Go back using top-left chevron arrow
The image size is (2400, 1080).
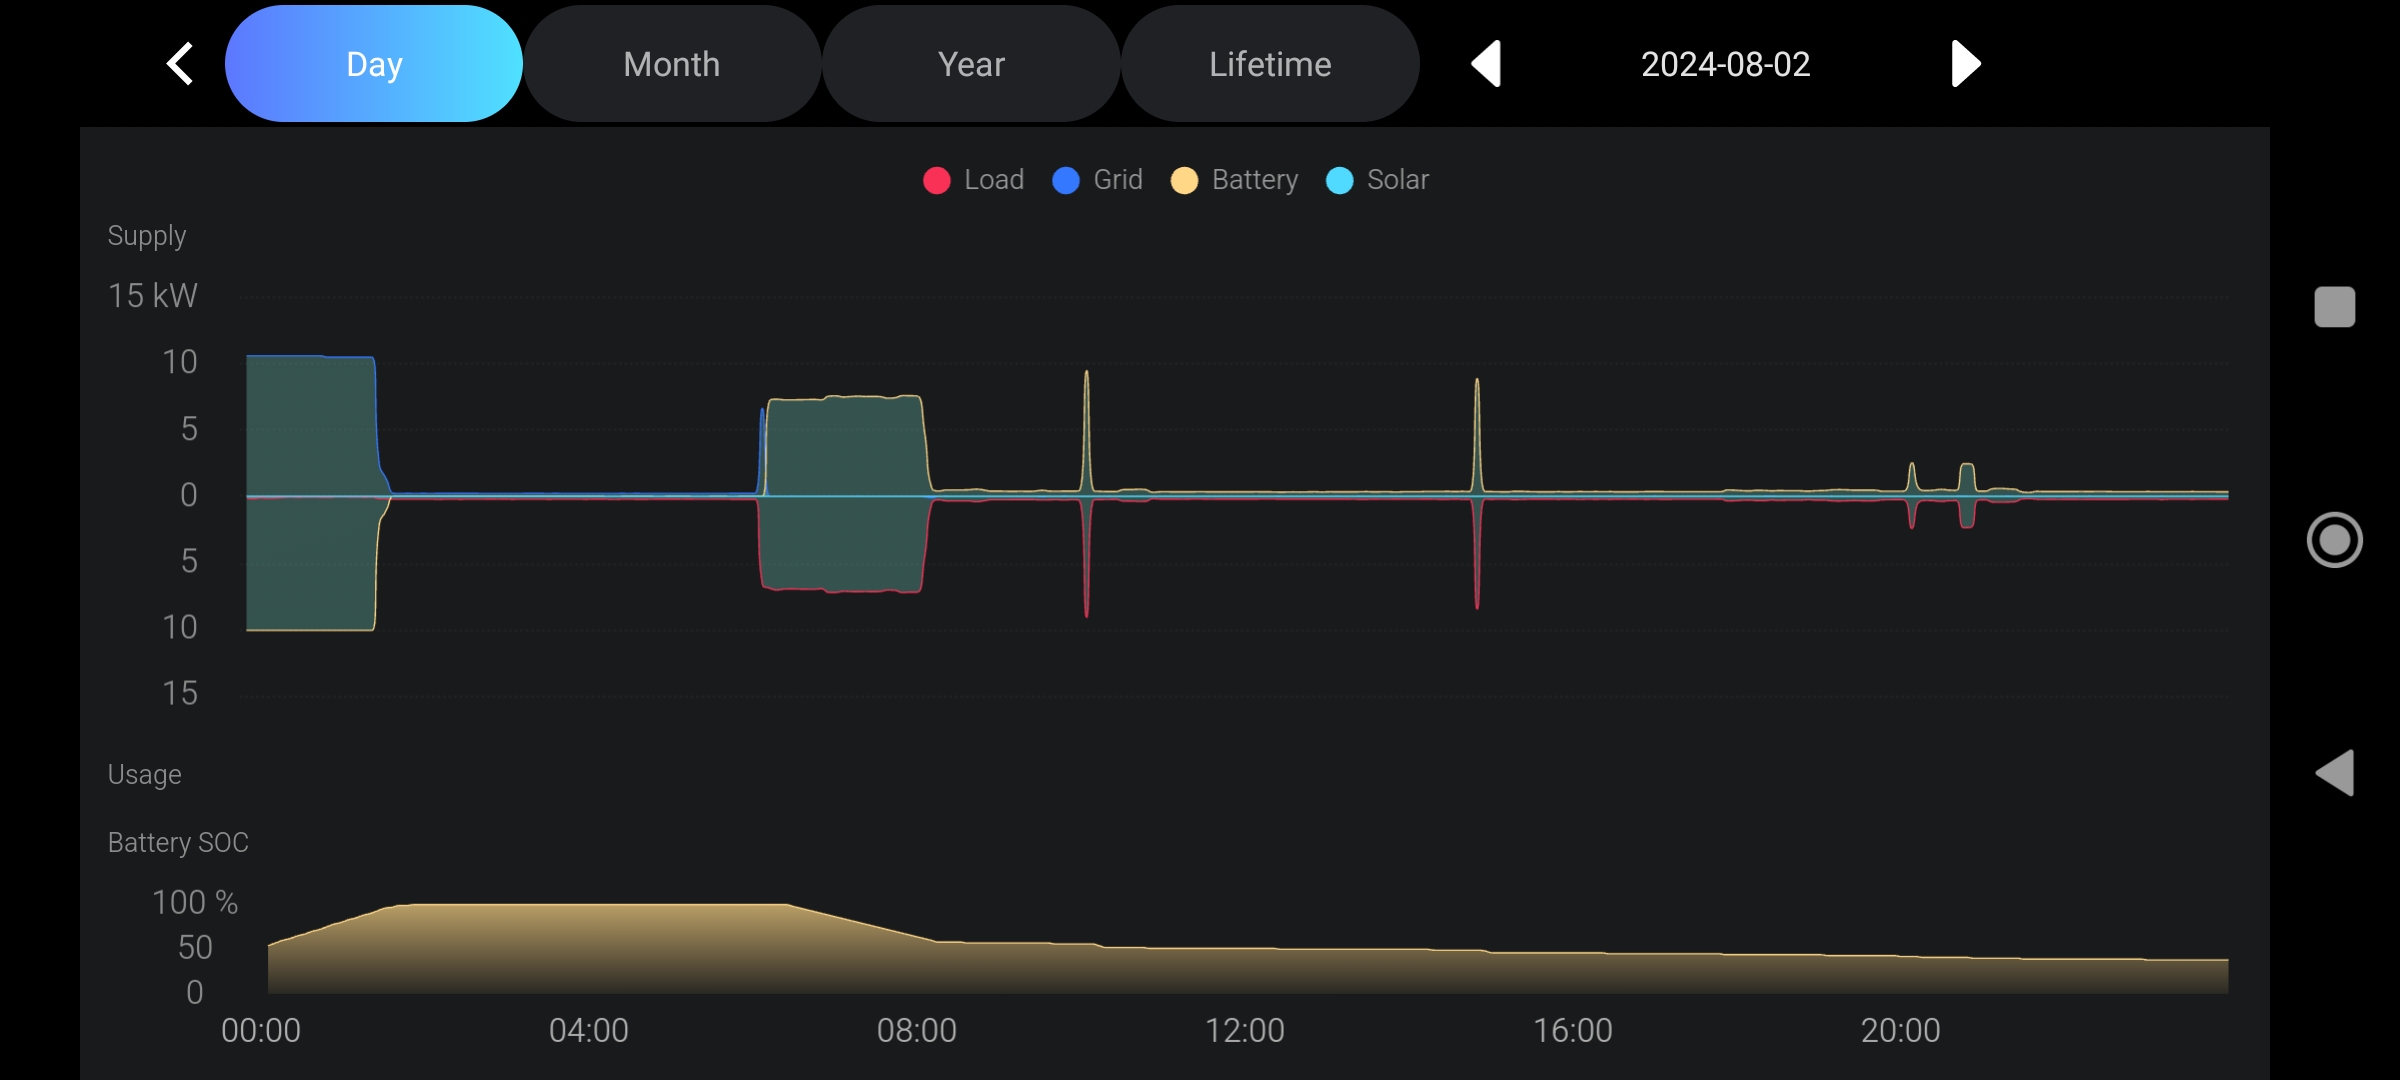click(x=180, y=64)
